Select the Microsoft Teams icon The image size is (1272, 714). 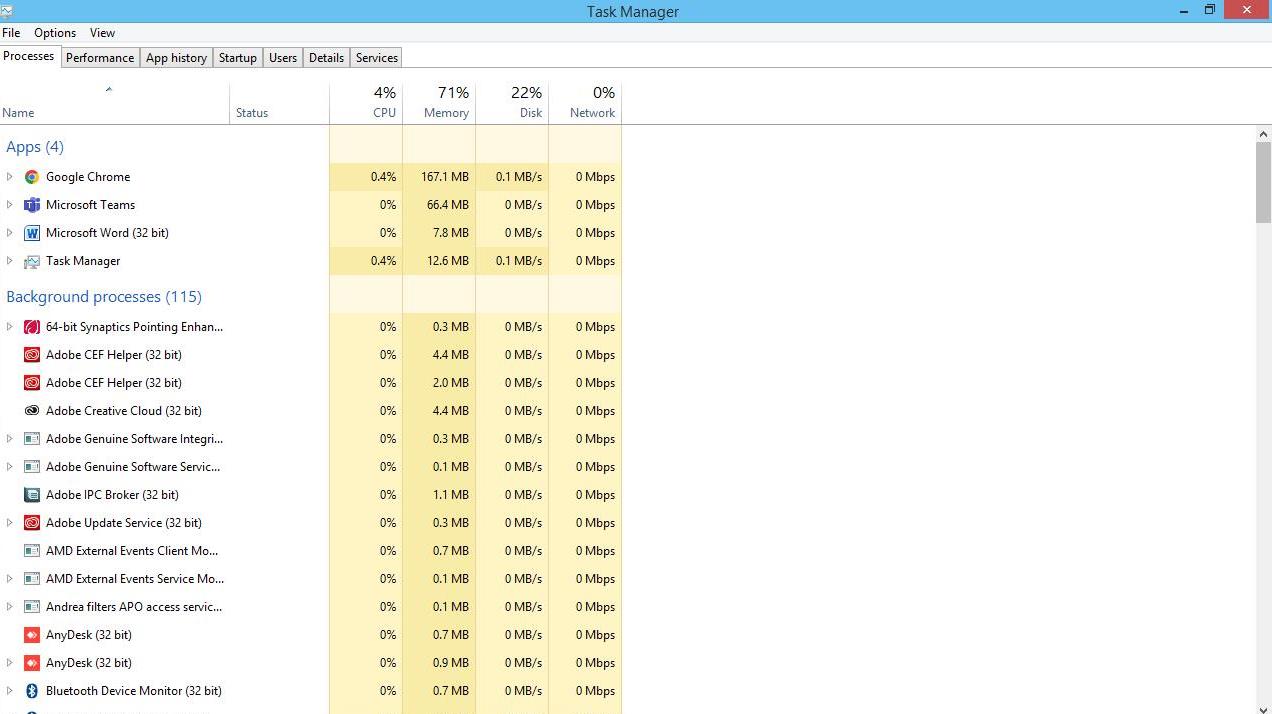point(32,205)
